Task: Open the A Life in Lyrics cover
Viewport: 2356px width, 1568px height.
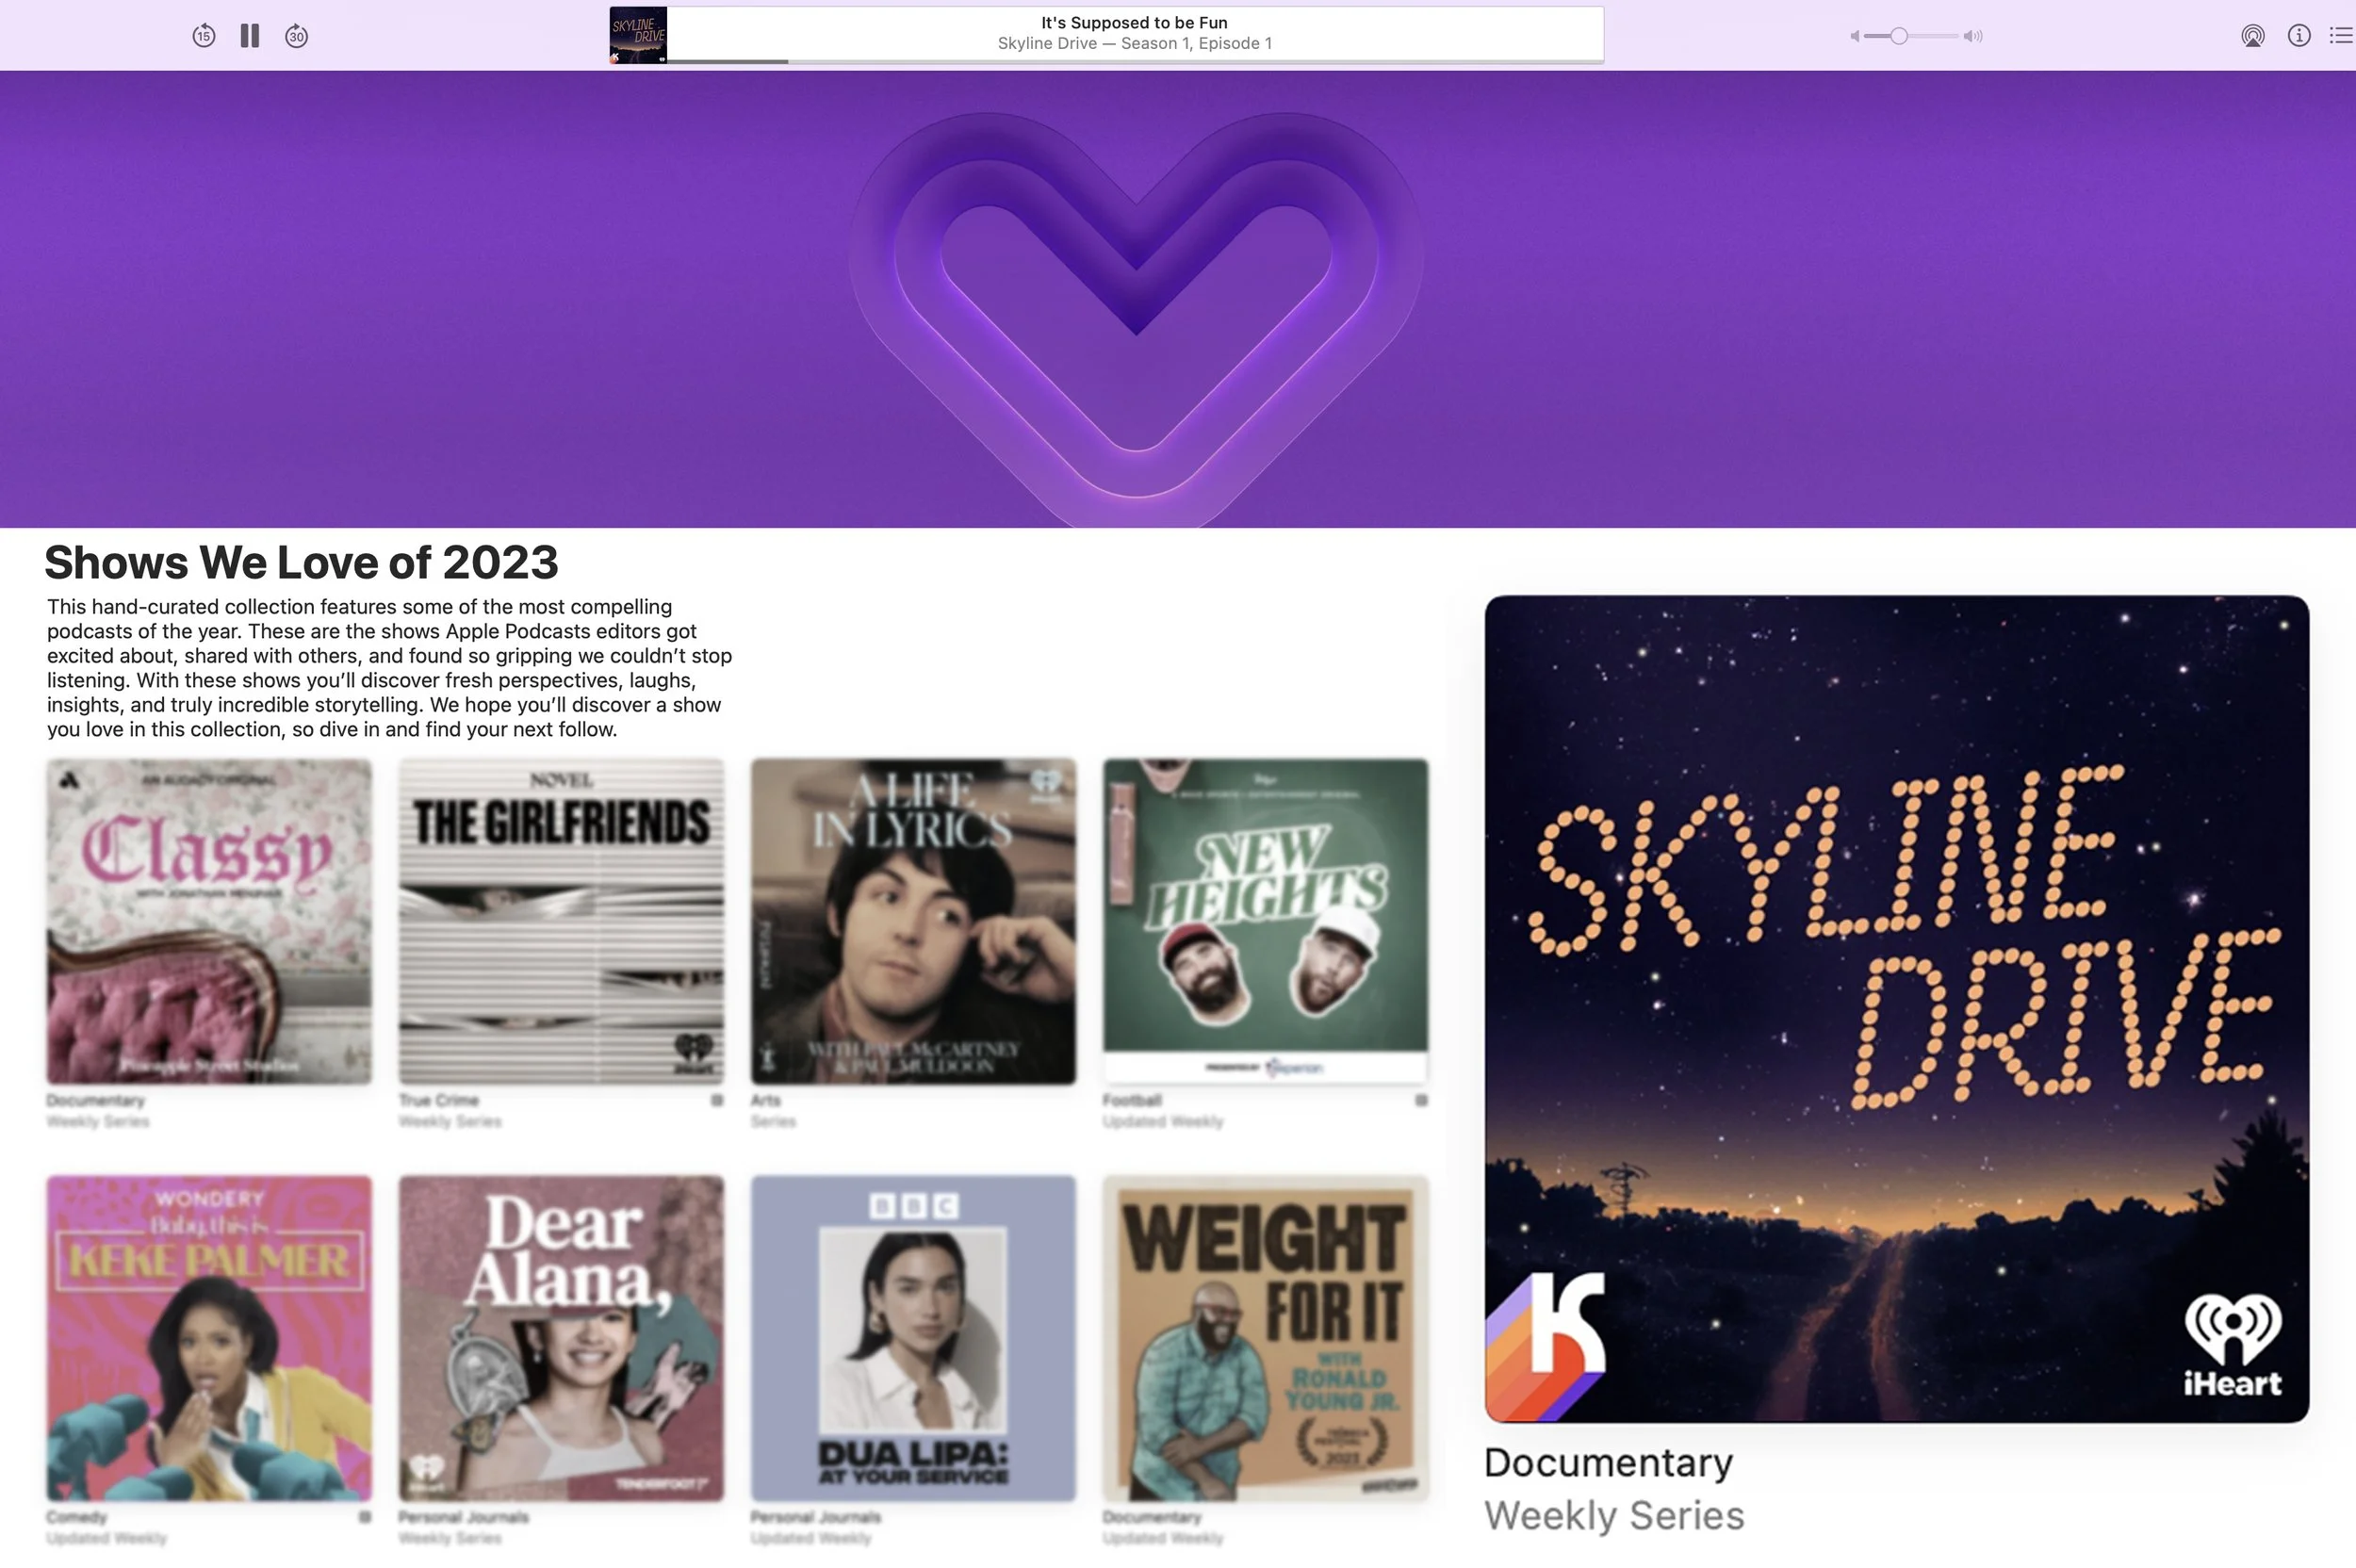Action: pos(913,921)
